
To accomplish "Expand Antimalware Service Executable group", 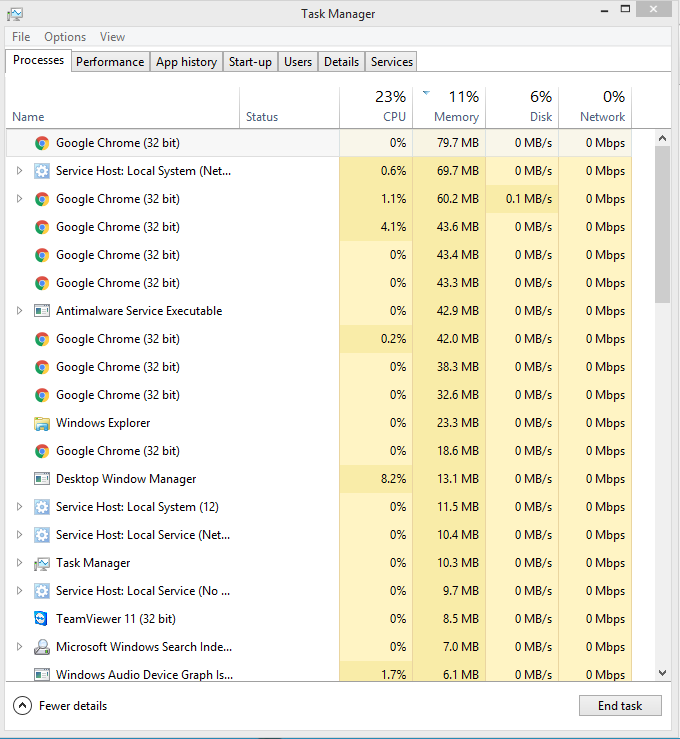I will [19, 311].
